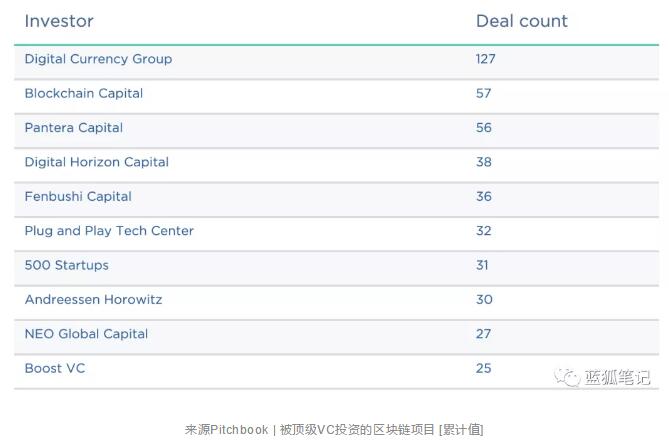
Task: Open the Andreessen Horowitz entry
Action: [x=93, y=300]
